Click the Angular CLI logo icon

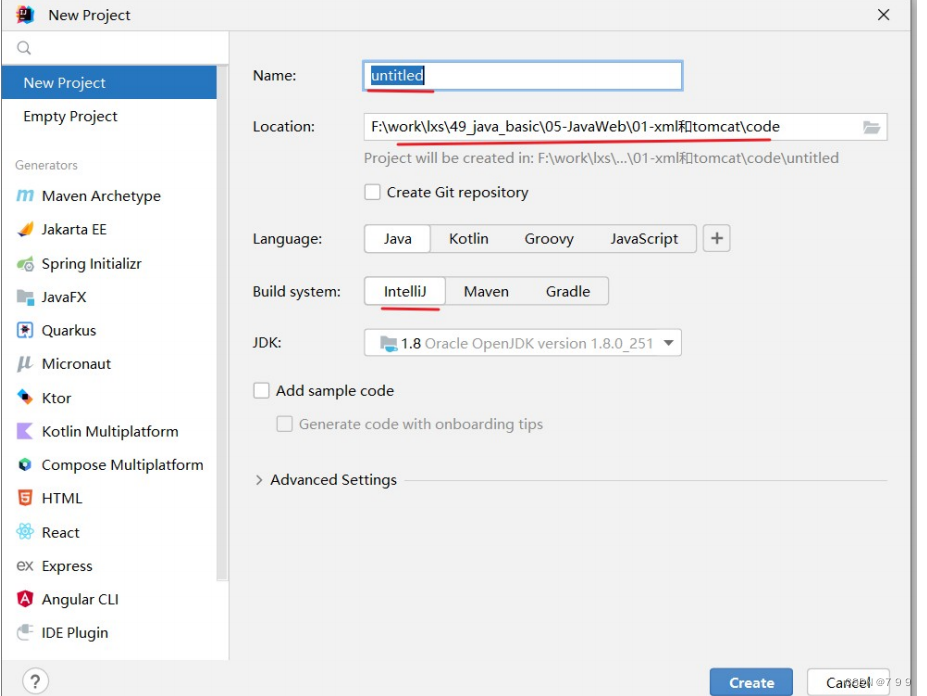pyautogui.click(x=25, y=599)
